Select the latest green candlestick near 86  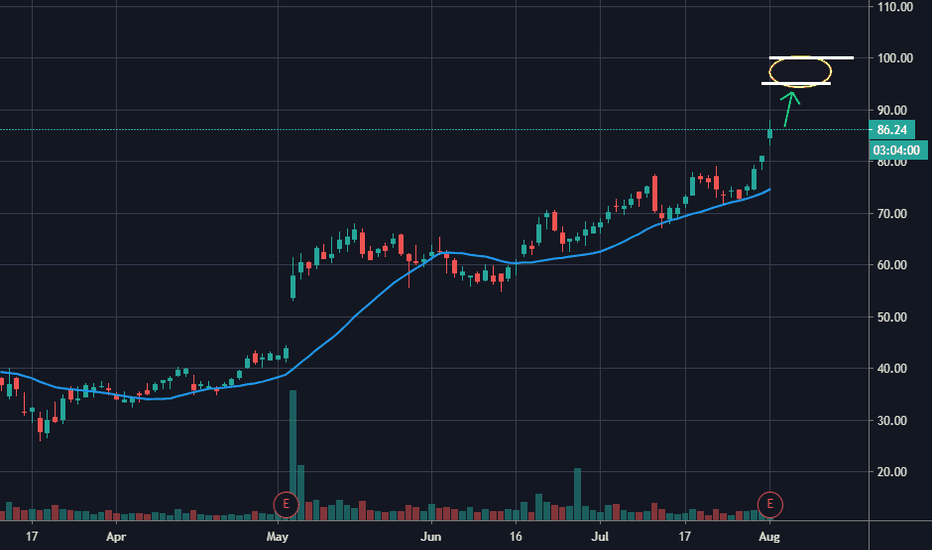coord(770,133)
